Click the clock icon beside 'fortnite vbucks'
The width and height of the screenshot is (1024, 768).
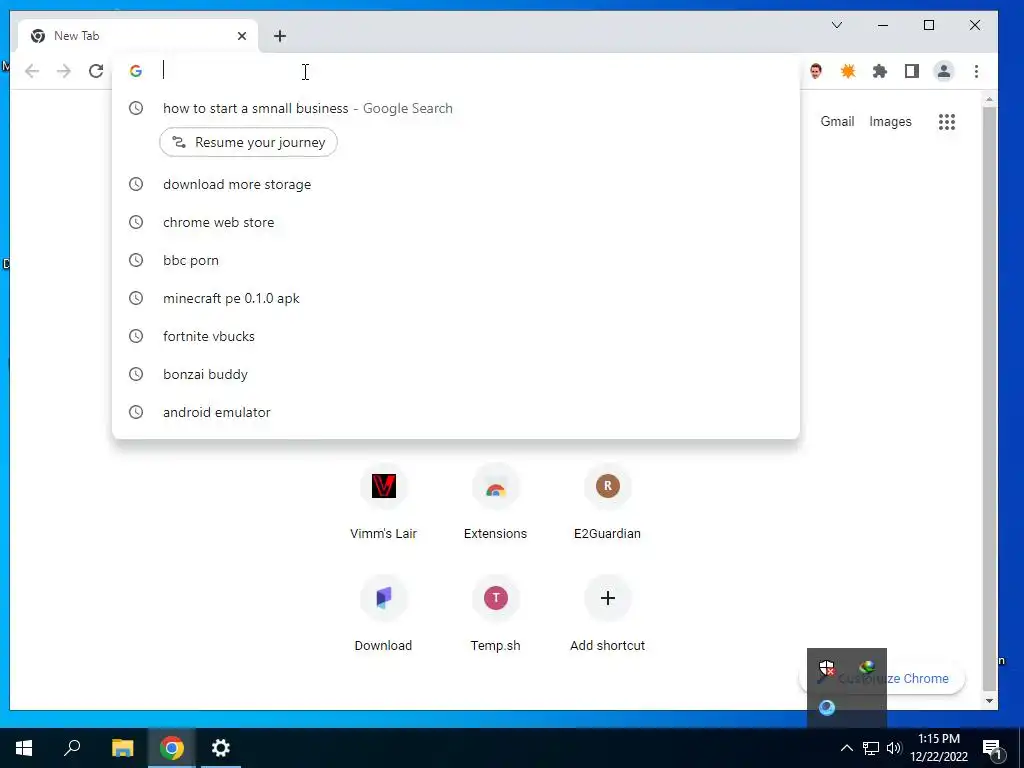click(x=136, y=336)
